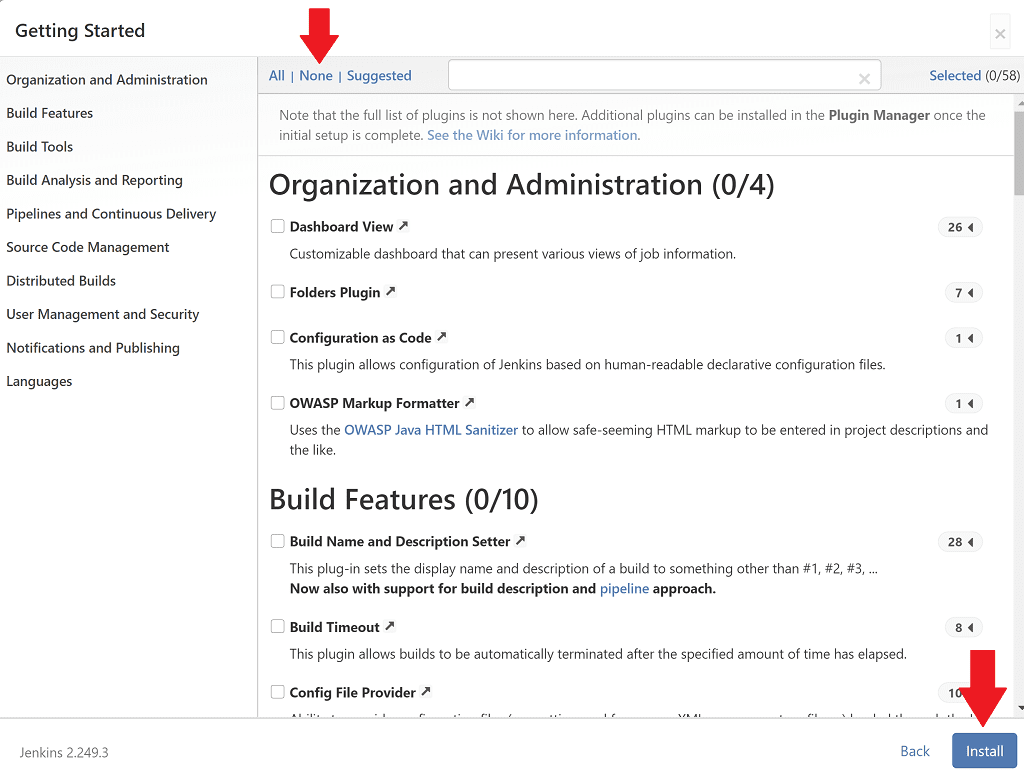Open the pipeline link in Build Name description

click(625, 588)
